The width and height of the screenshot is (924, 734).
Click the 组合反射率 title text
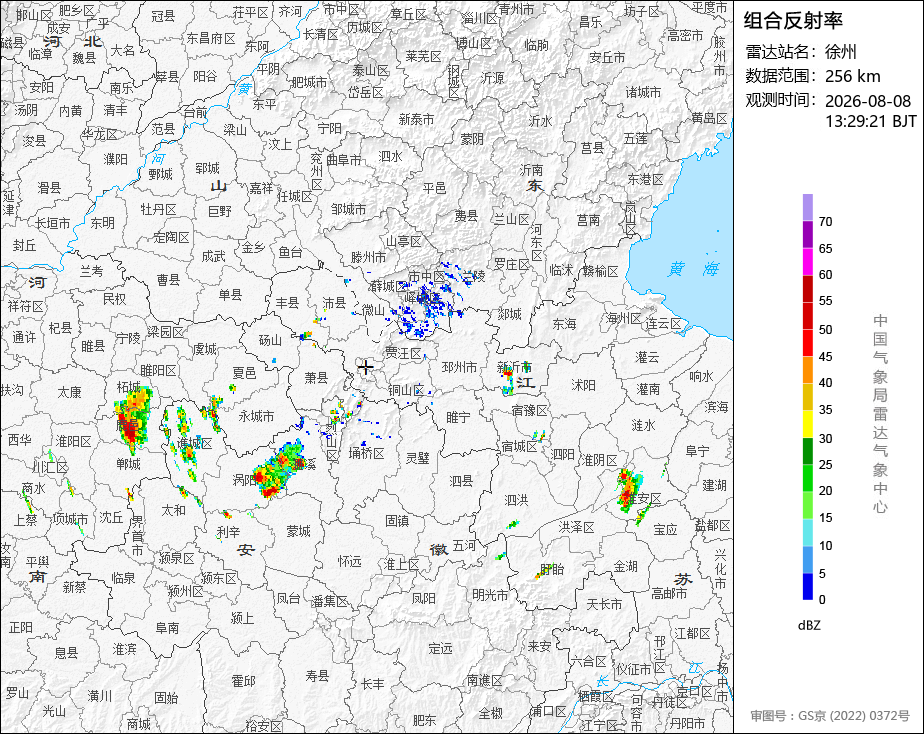click(x=793, y=21)
